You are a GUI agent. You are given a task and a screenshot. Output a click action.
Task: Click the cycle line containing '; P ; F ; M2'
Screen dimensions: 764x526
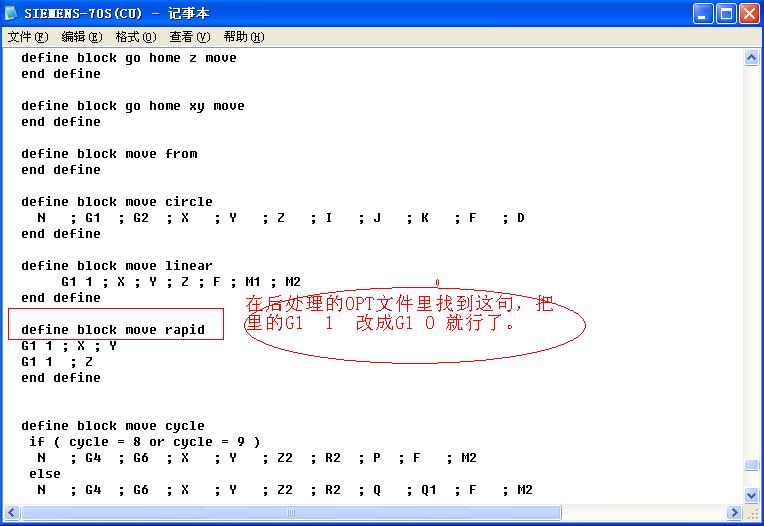click(x=257, y=458)
